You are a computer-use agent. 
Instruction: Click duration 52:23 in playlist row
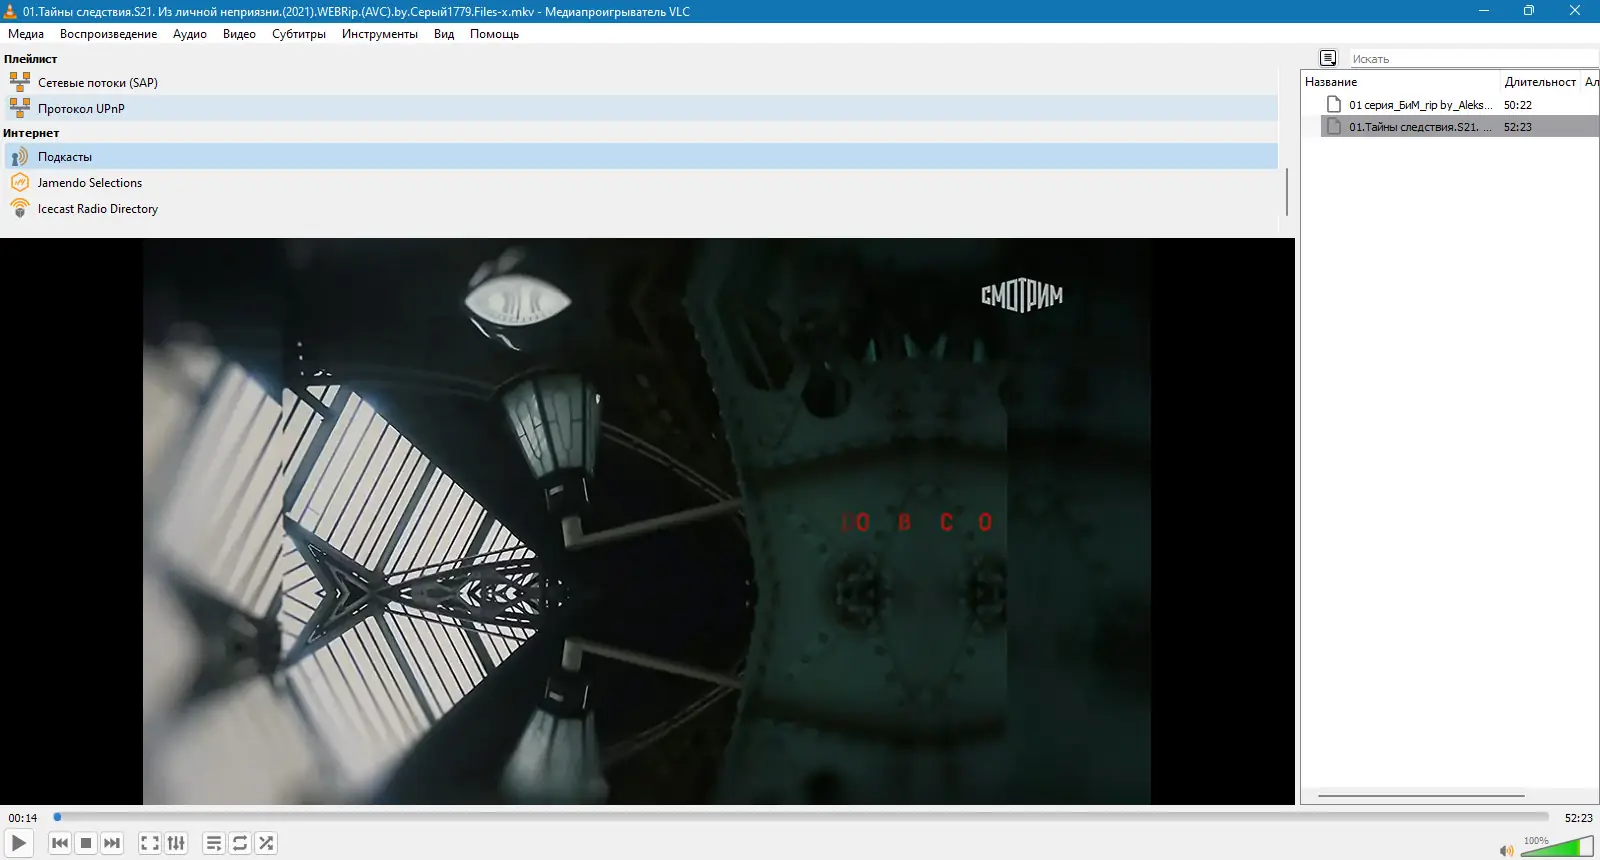[1518, 127]
